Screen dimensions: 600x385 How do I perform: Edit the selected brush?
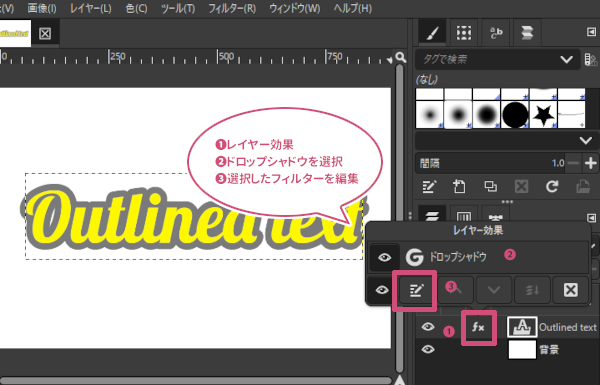[x=429, y=187]
